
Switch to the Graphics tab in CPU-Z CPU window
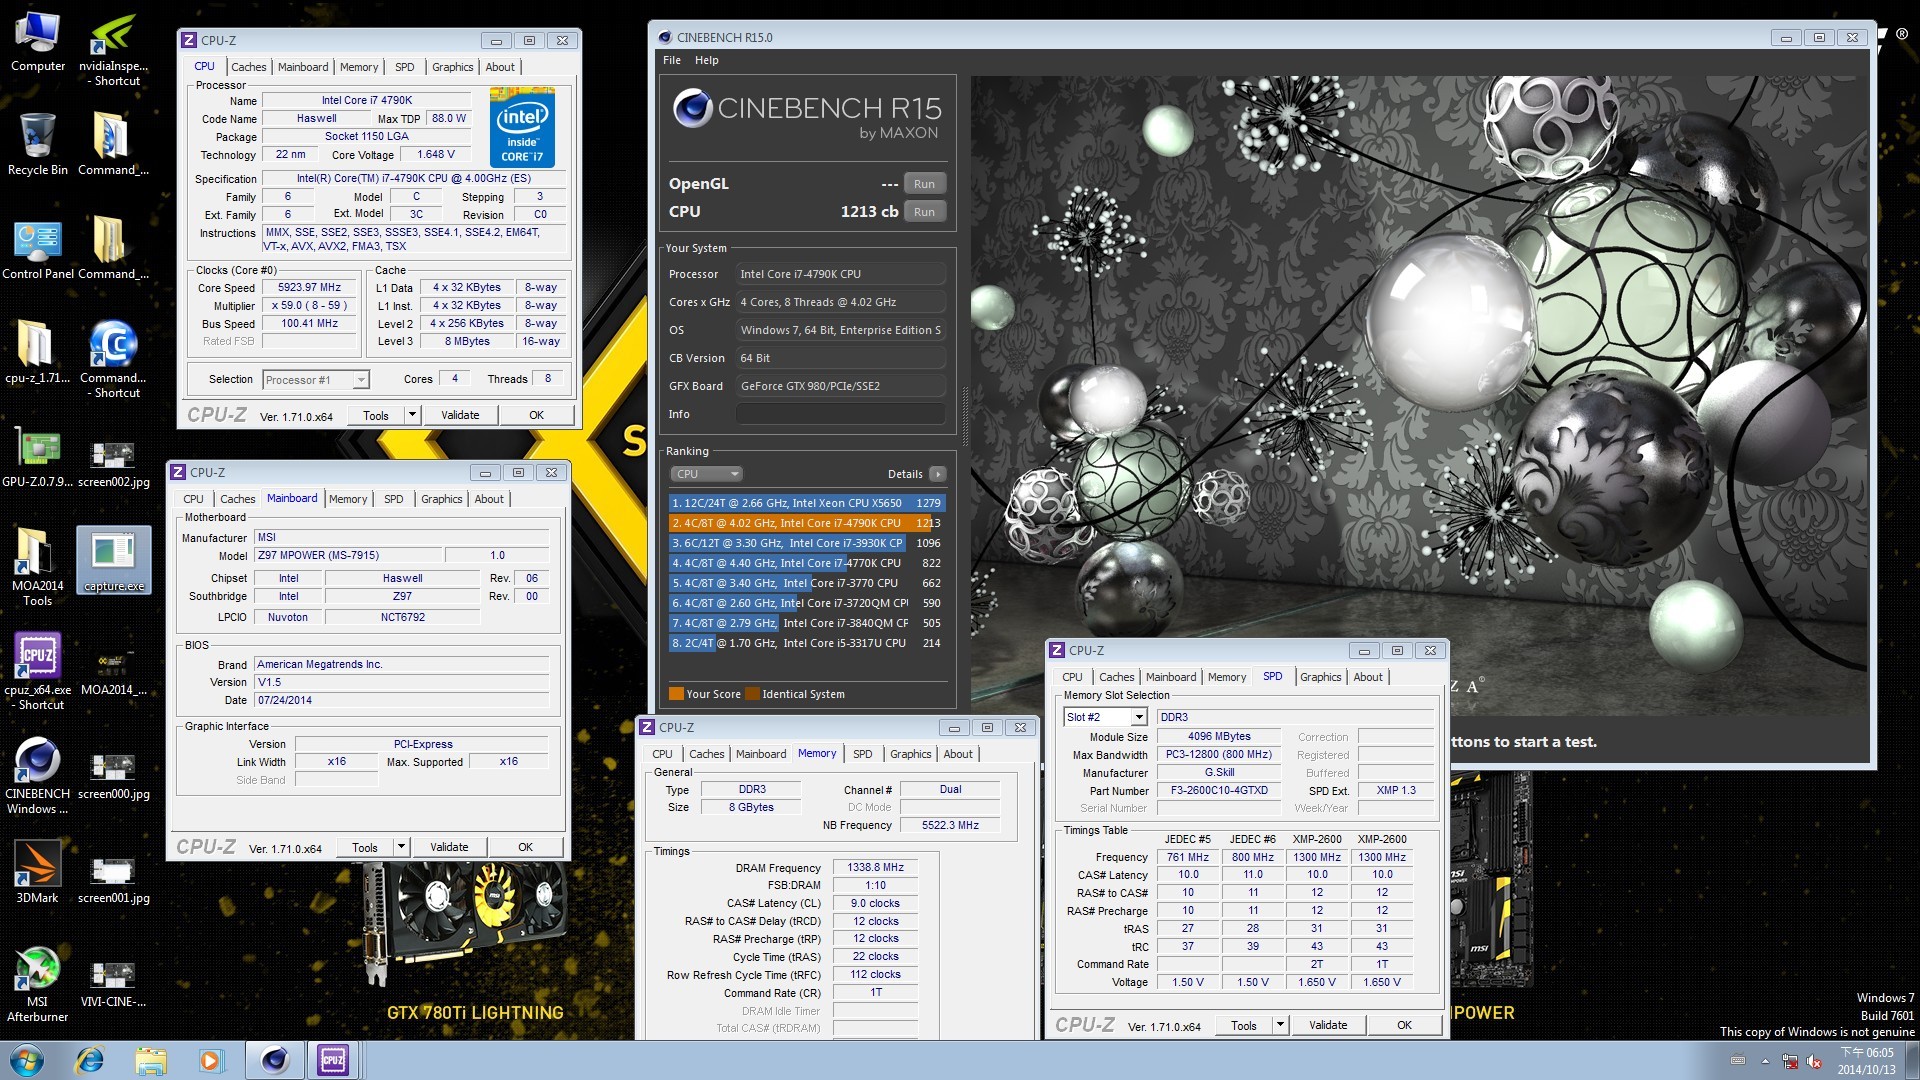pos(453,67)
